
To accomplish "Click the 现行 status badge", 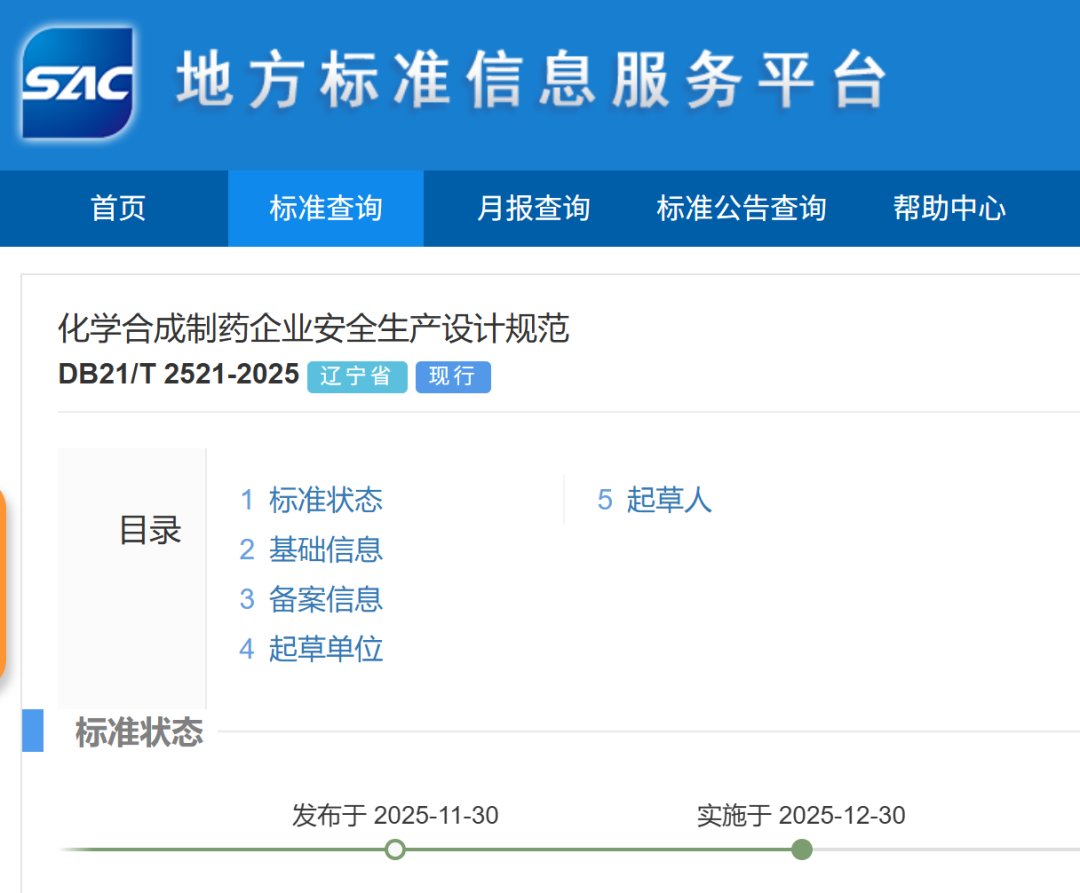I will point(452,377).
